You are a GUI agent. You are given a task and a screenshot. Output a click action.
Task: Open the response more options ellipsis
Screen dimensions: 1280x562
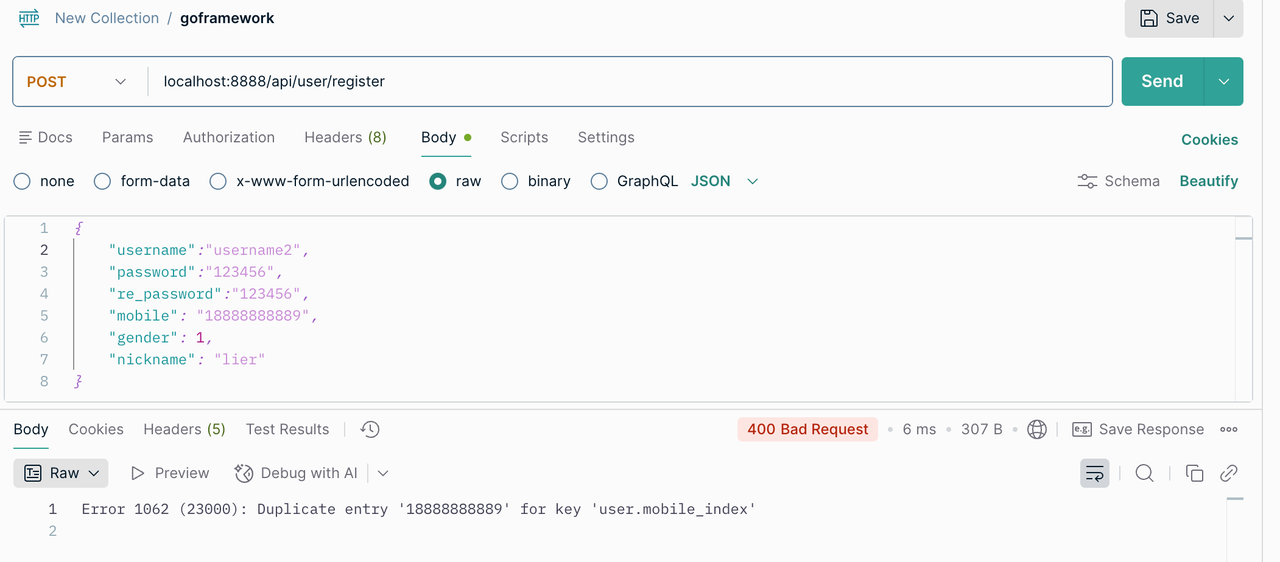(x=1229, y=429)
